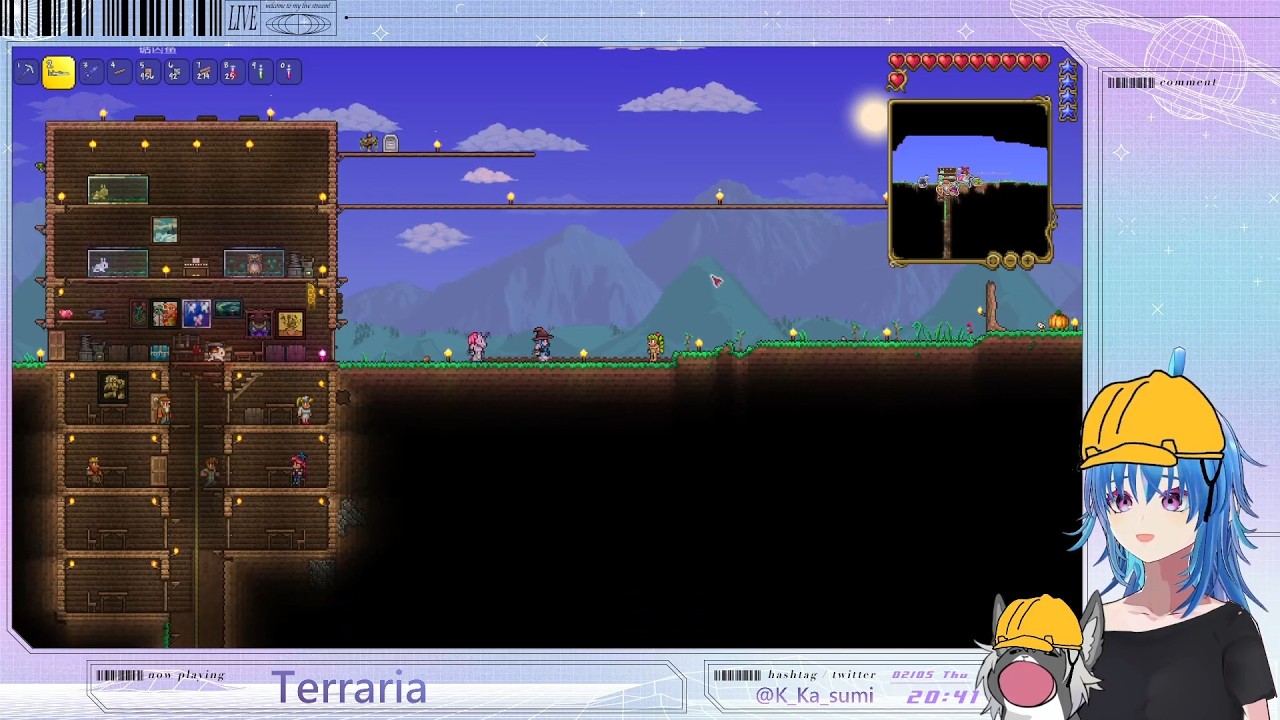Click the pumpkin on the right hill
Viewport: 1280px width, 720px height.
tap(1058, 321)
